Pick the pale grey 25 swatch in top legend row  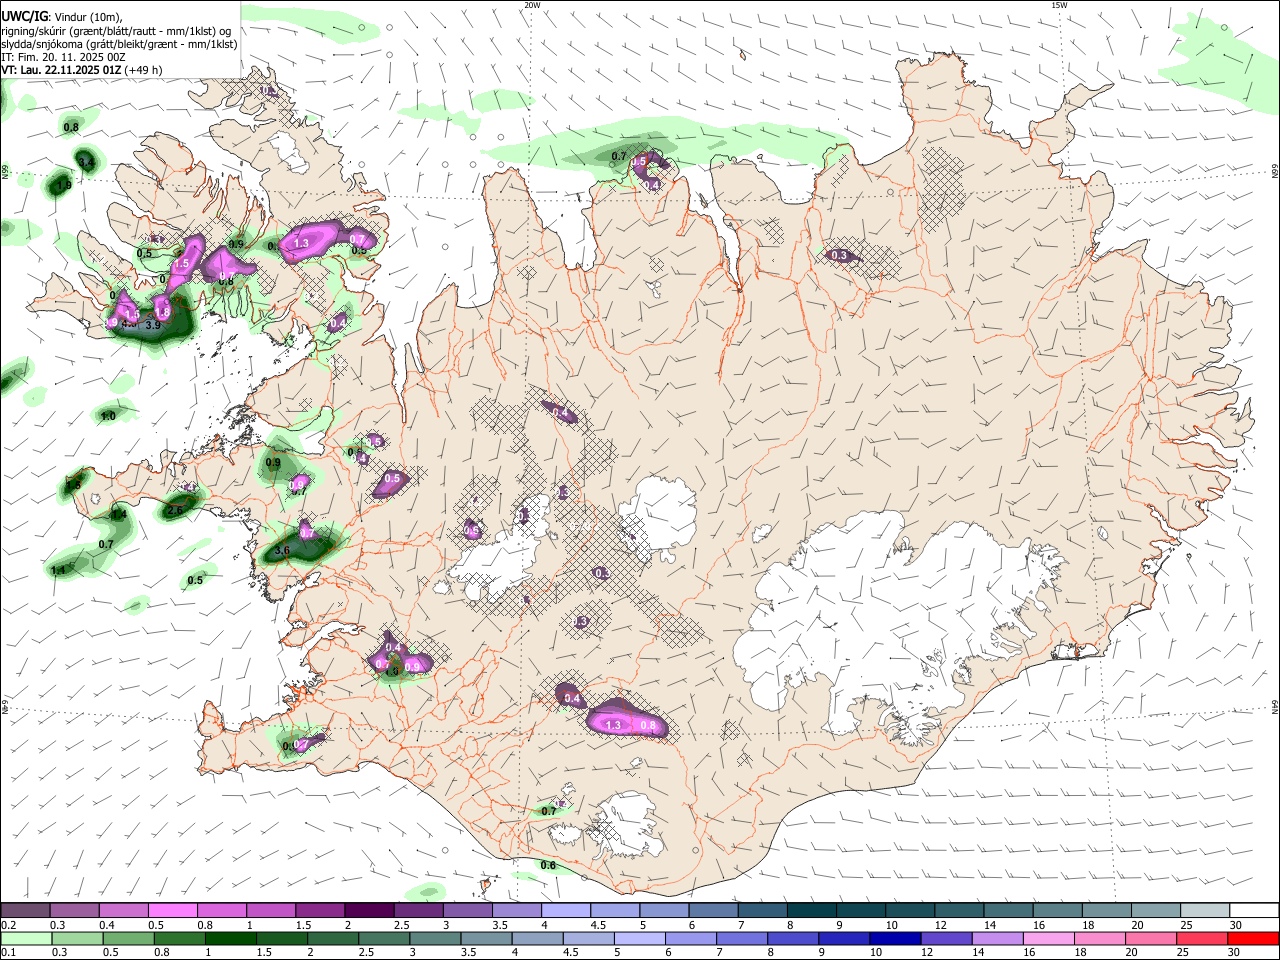pos(1206,911)
